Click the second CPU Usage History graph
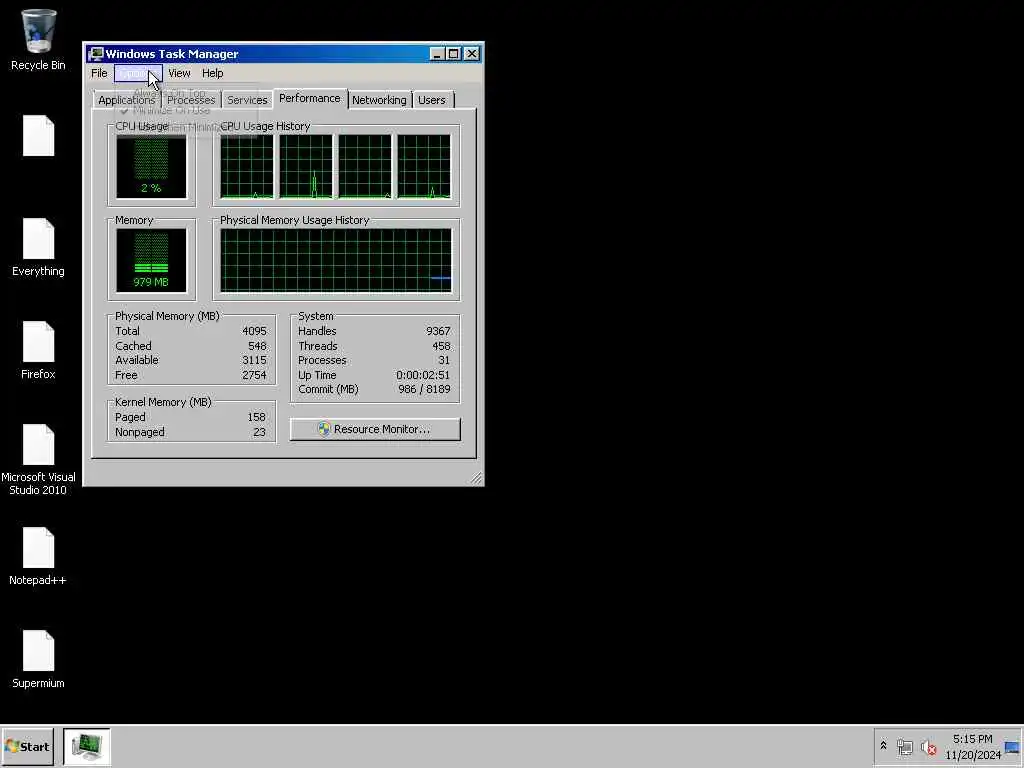The width and height of the screenshot is (1024, 768). [x=306, y=167]
